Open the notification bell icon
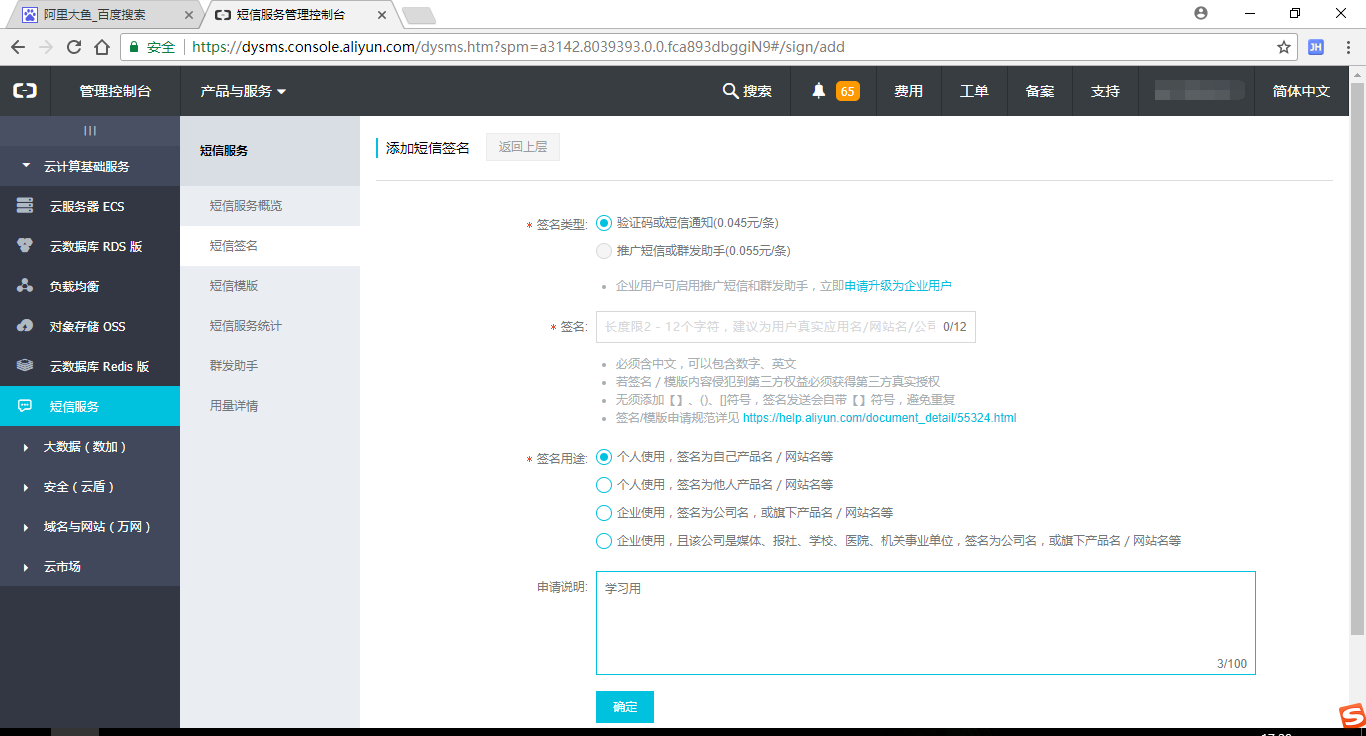Image resolution: width=1366 pixels, height=736 pixels. click(x=819, y=91)
